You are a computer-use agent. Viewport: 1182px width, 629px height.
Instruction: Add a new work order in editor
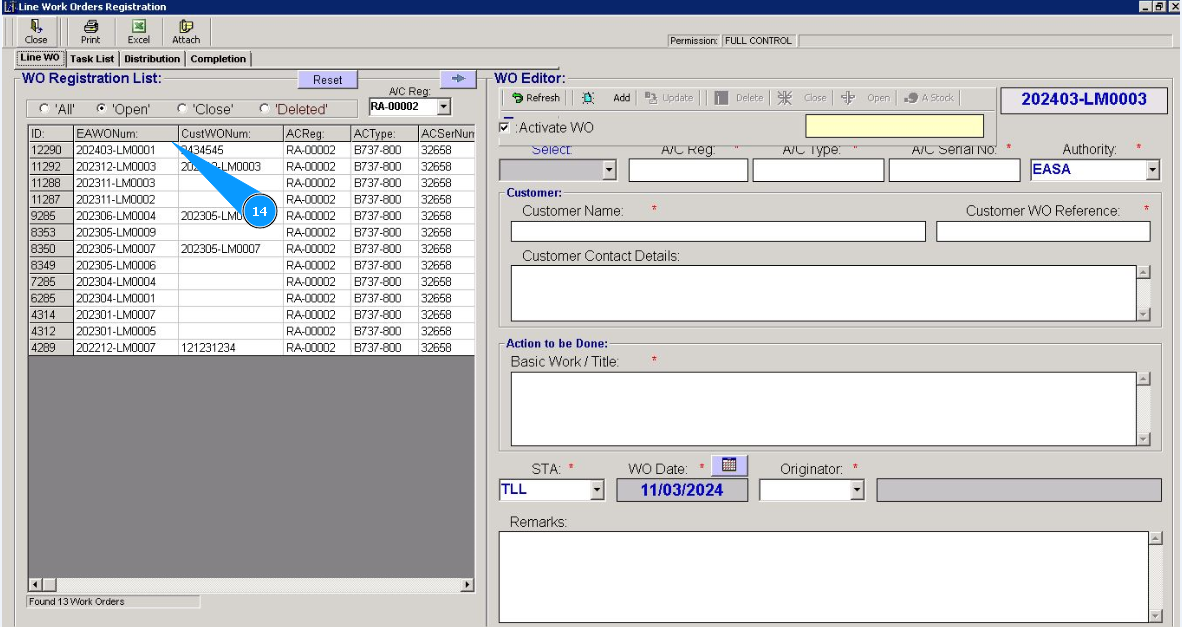[x=621, y=98]
